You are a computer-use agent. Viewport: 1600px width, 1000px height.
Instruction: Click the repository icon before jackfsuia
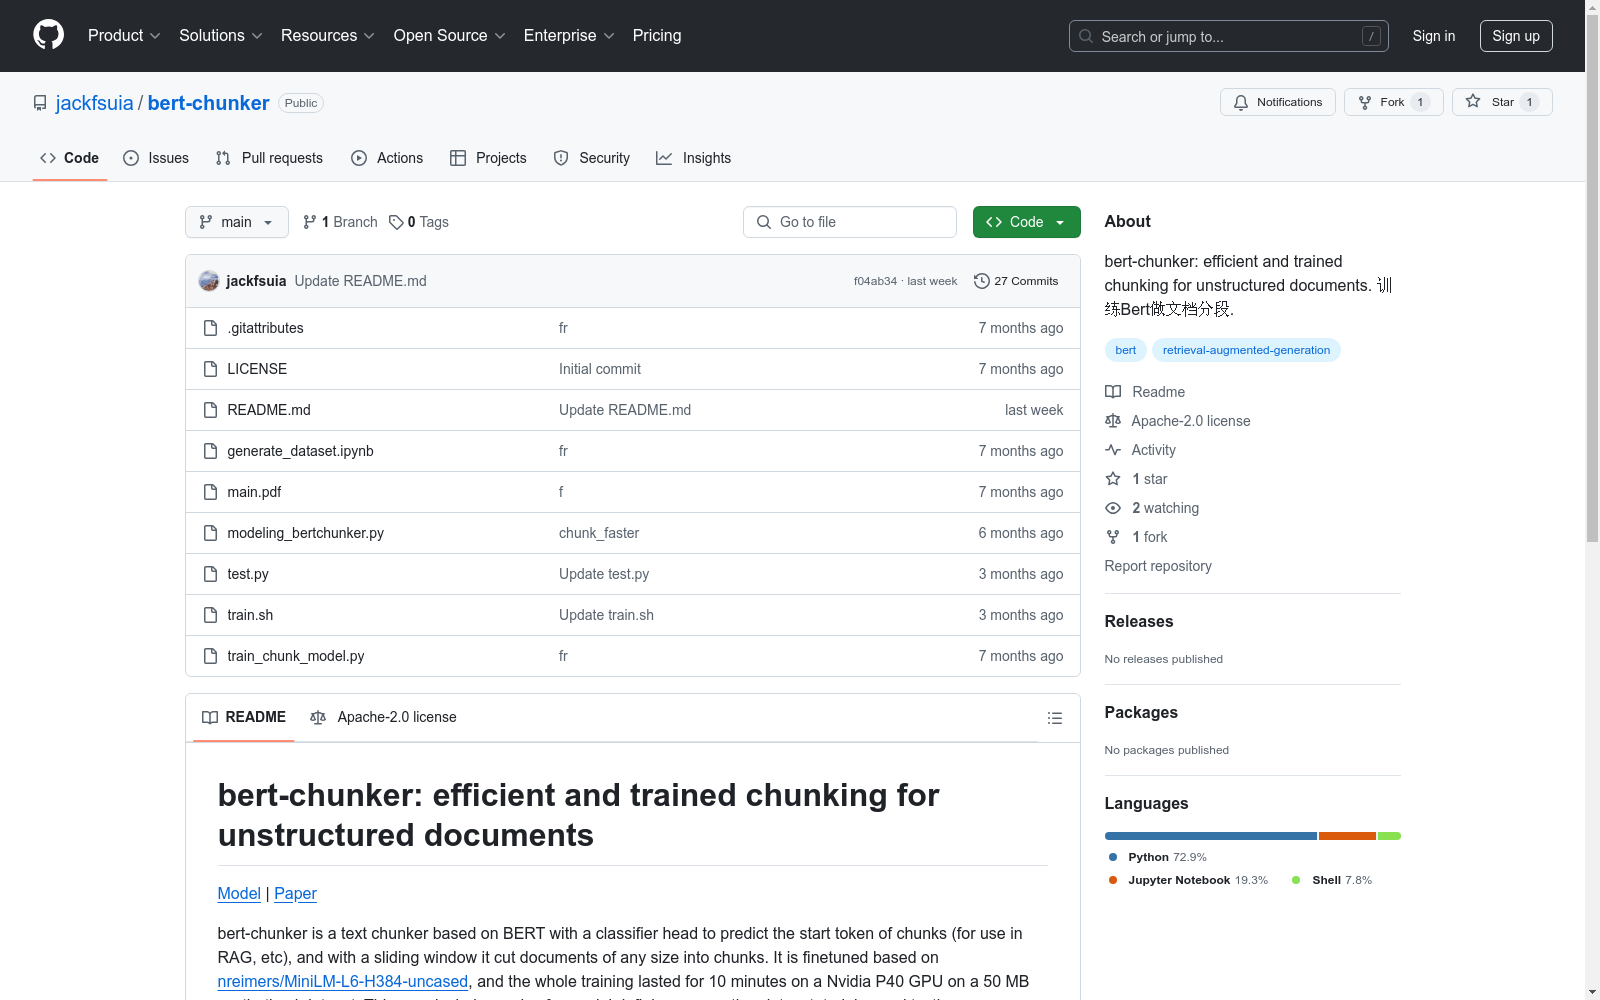coord(40,103)
